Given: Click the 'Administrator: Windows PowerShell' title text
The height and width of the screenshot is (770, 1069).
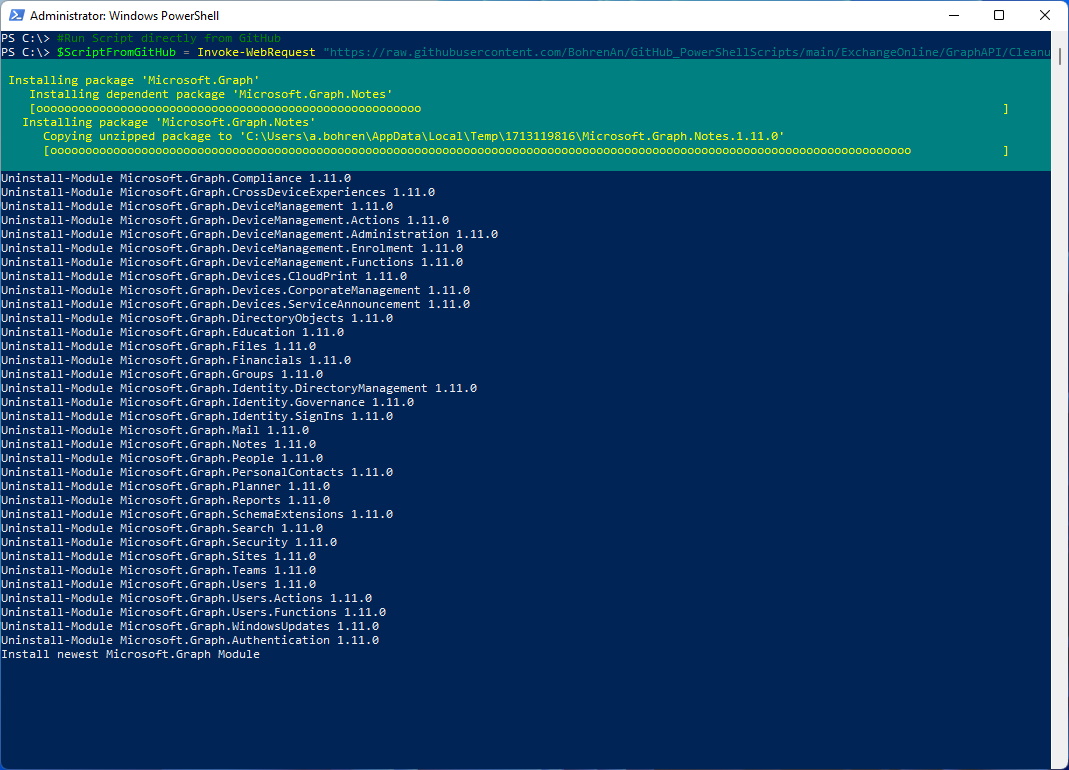Looking at the screenshot, I should pyautogui.click(x=124, y=16).
